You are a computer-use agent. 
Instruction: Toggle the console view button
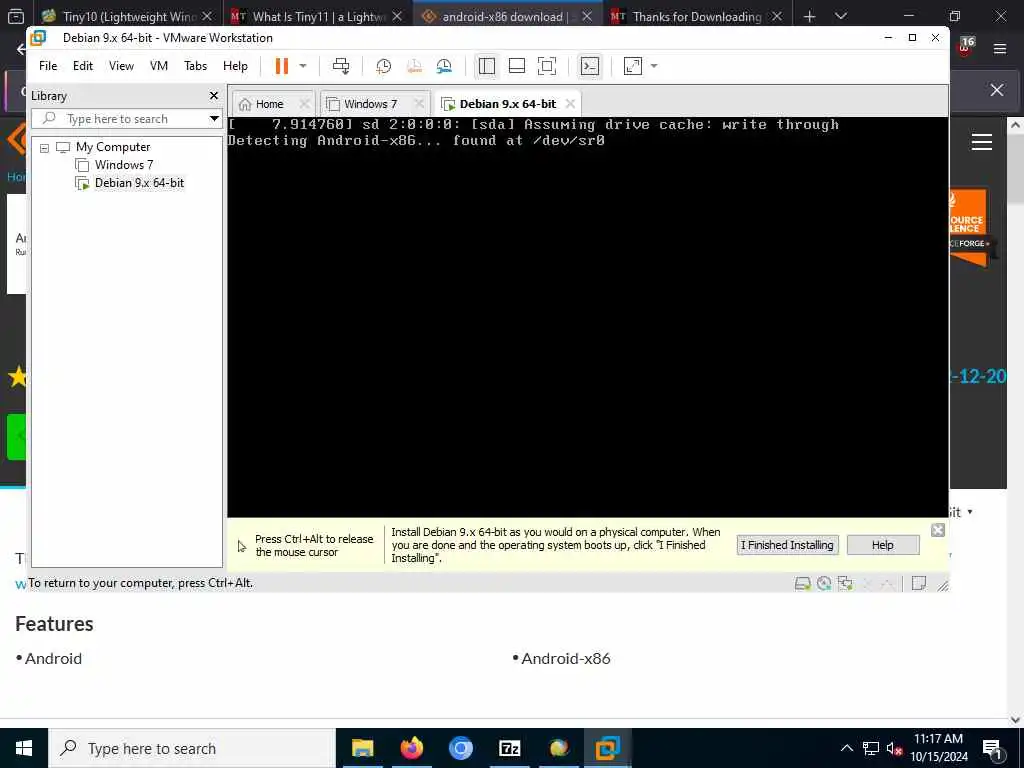click(590, 66)
